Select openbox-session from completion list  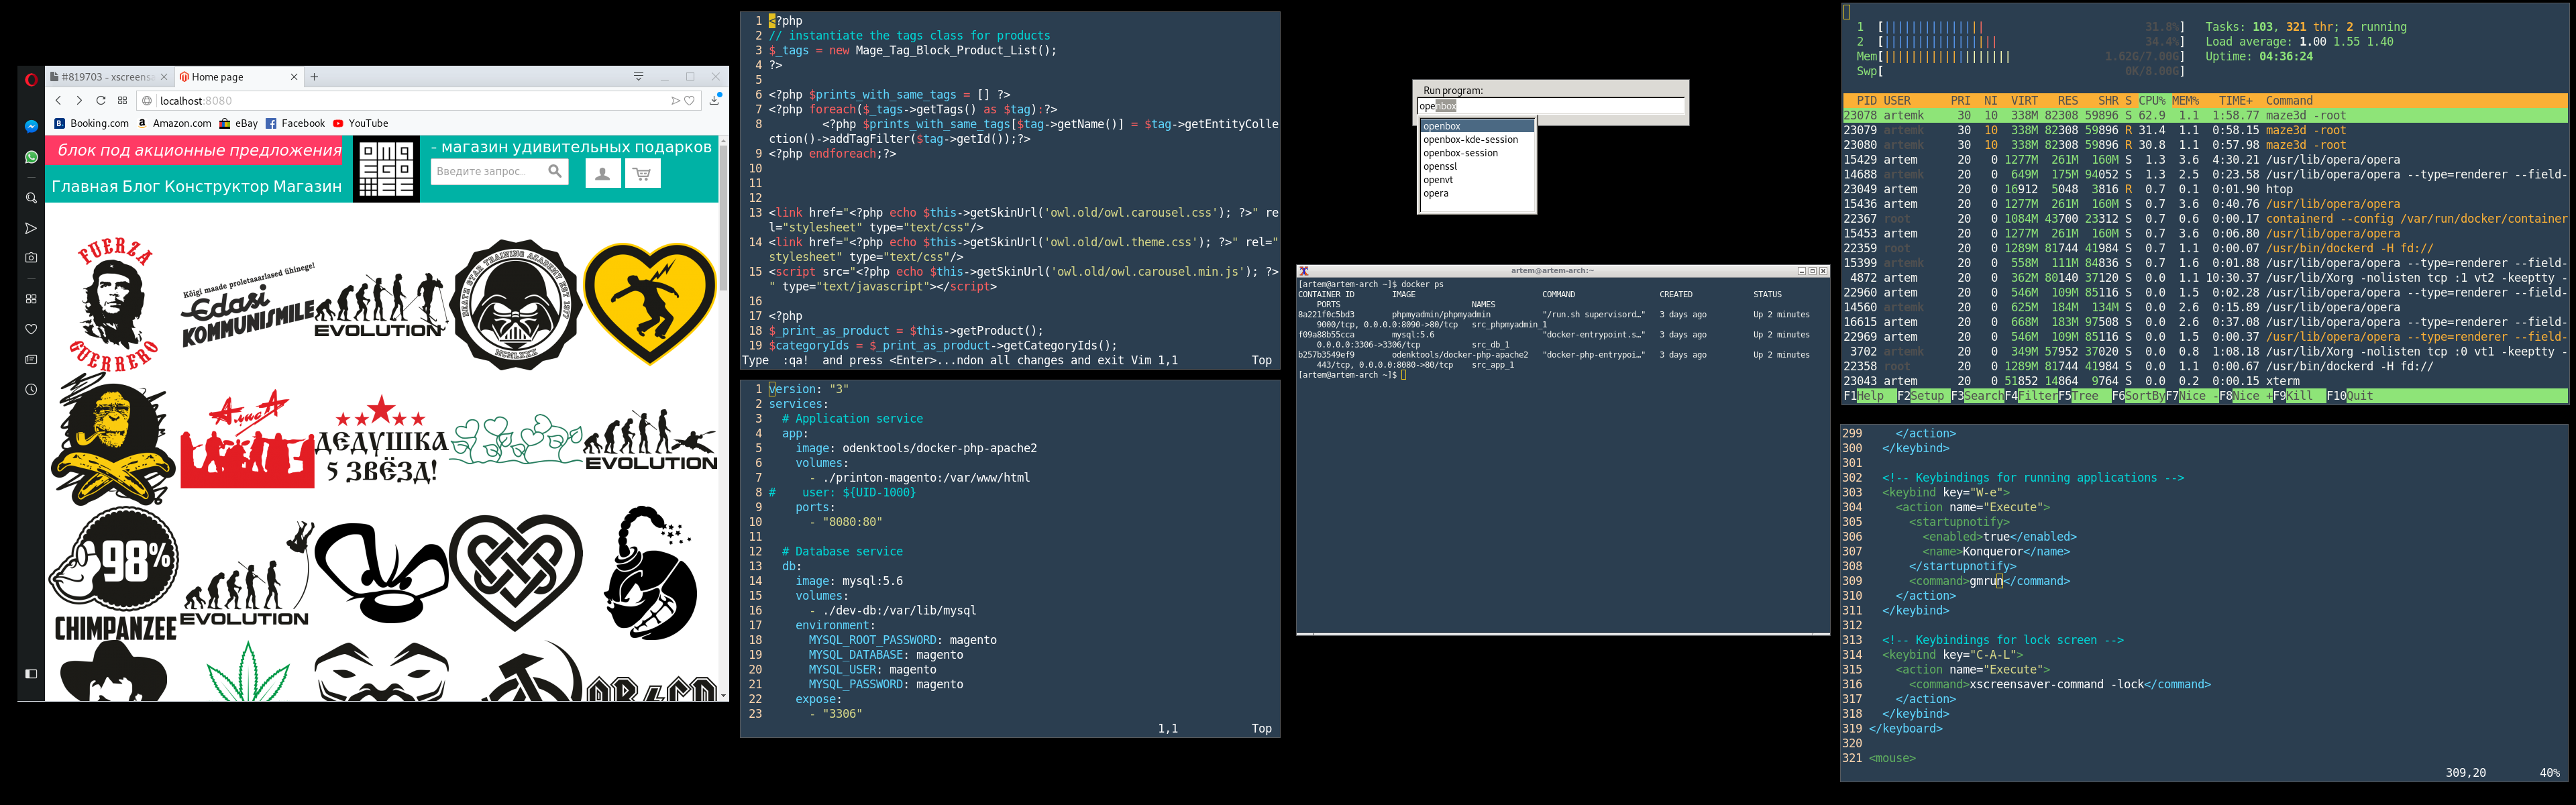1460,153
